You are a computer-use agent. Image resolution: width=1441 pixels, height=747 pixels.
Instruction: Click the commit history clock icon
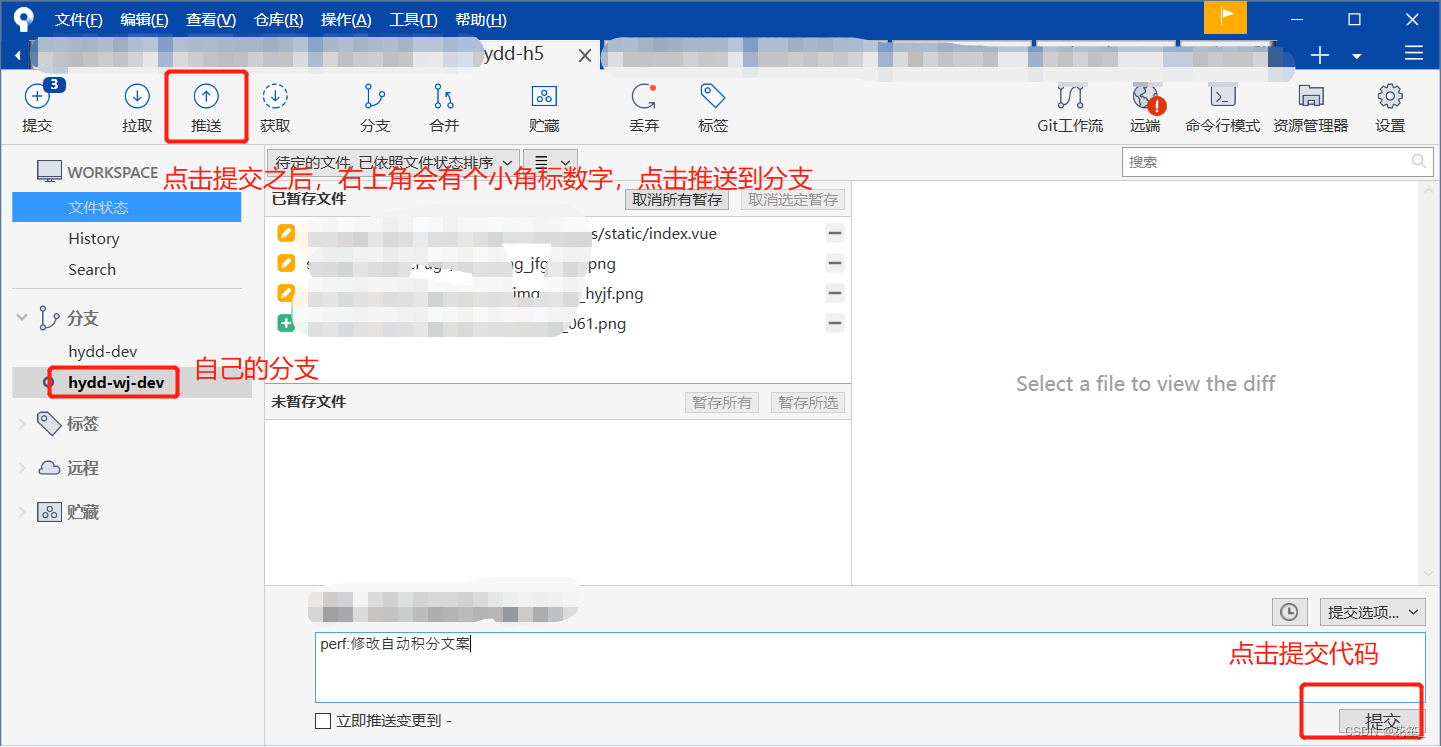pyautogui.click(x=1289, y=612)
